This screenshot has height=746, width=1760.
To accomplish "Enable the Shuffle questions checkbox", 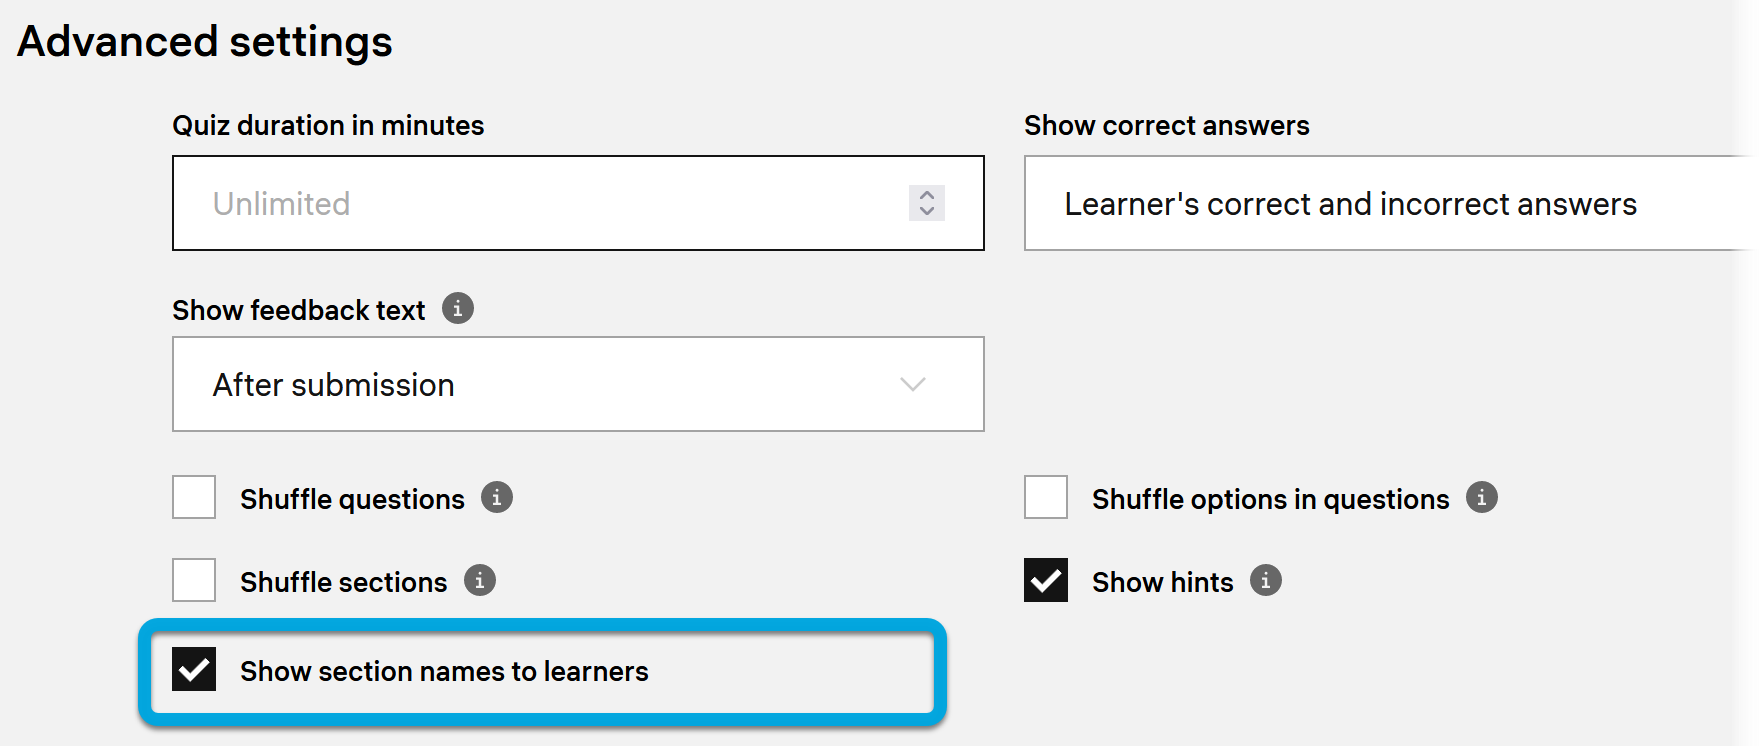I will [x=194, y=498].
